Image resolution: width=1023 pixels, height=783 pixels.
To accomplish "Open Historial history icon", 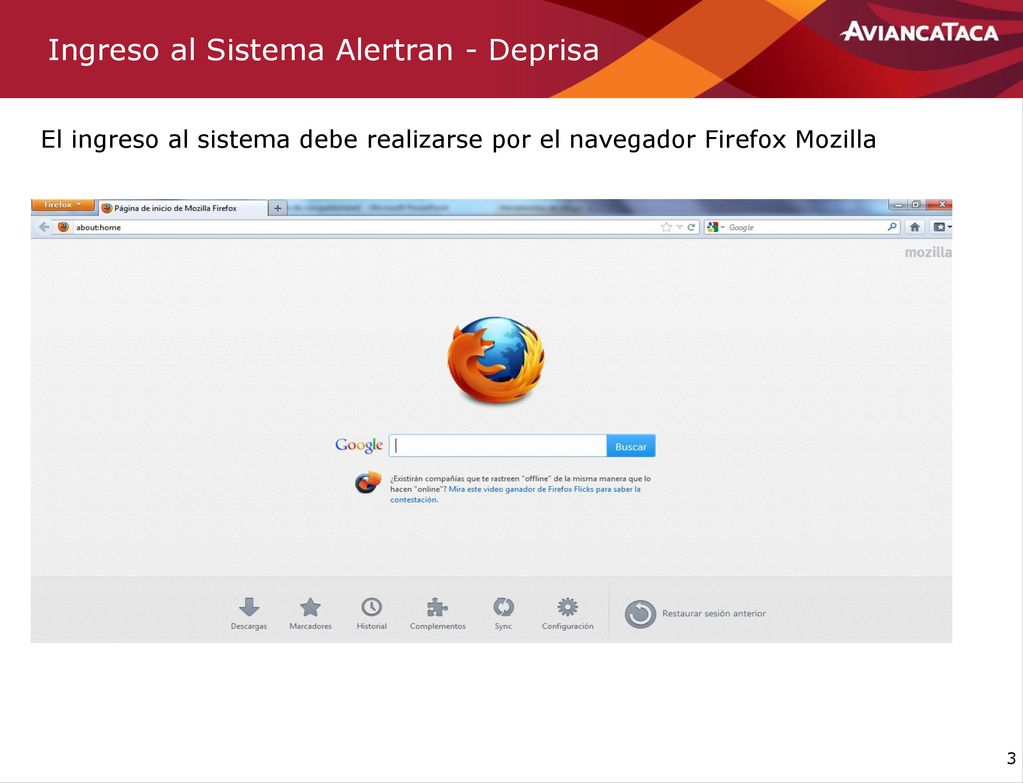I will 371,613.
